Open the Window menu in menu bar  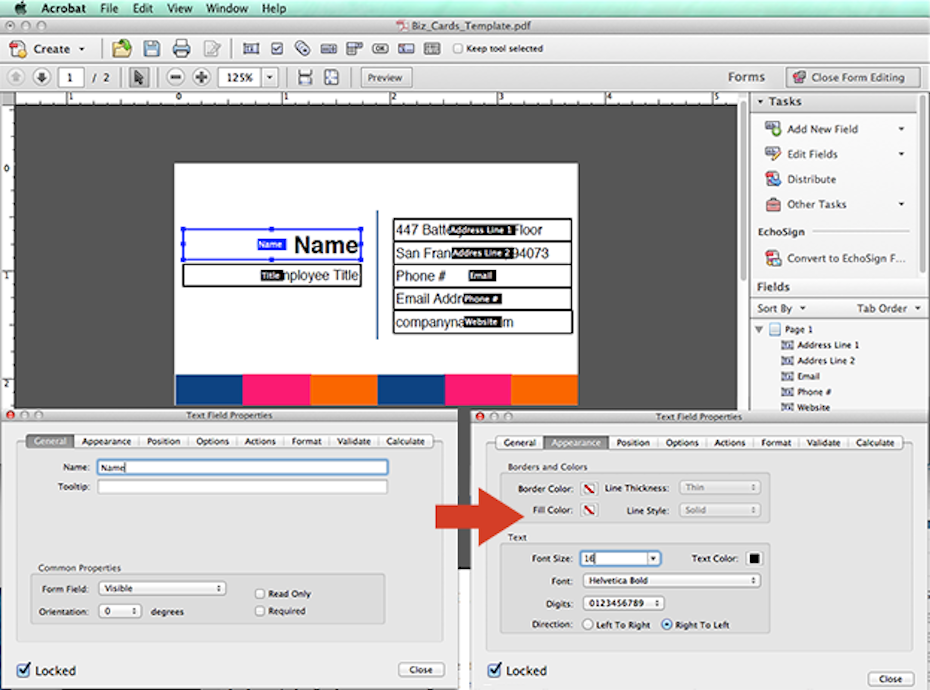click(227, 8)
